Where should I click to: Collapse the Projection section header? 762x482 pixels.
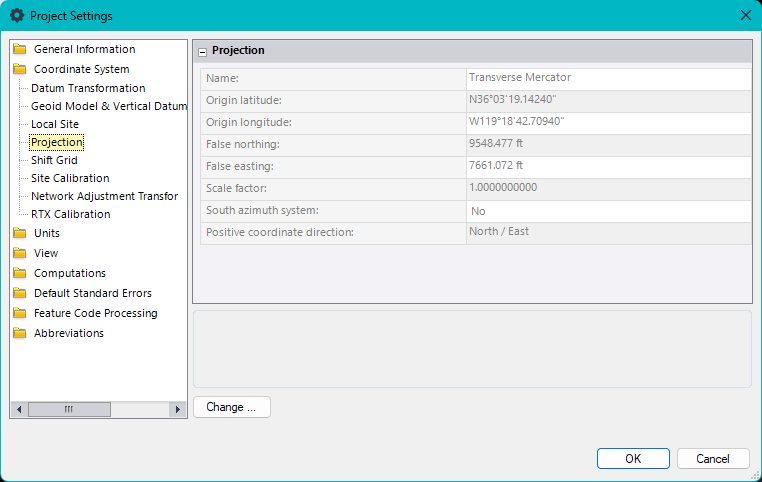[203, 51]
